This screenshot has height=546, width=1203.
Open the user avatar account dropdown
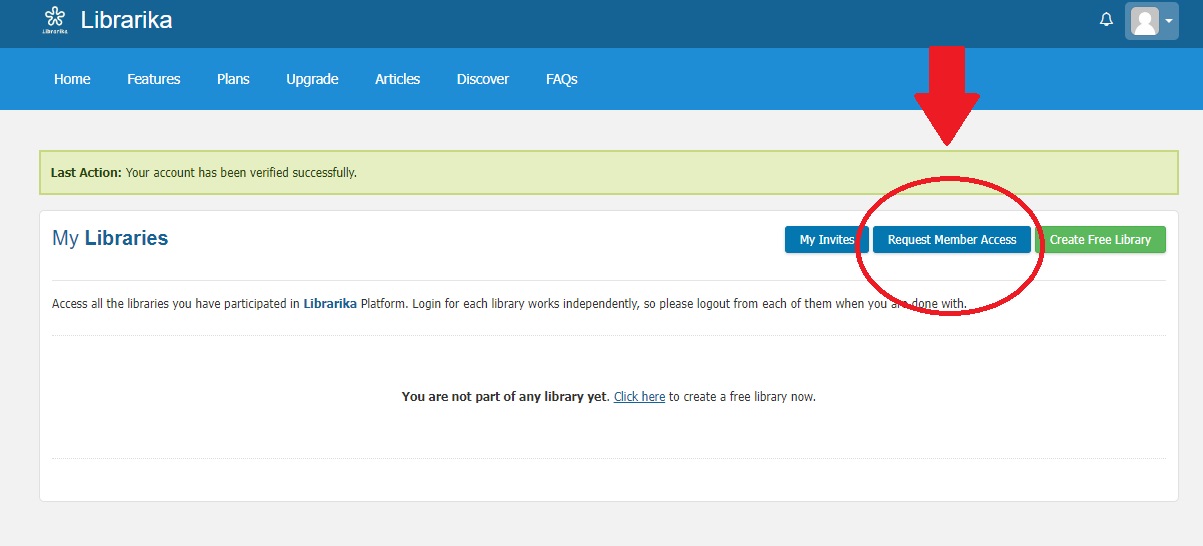[1152, 20]
